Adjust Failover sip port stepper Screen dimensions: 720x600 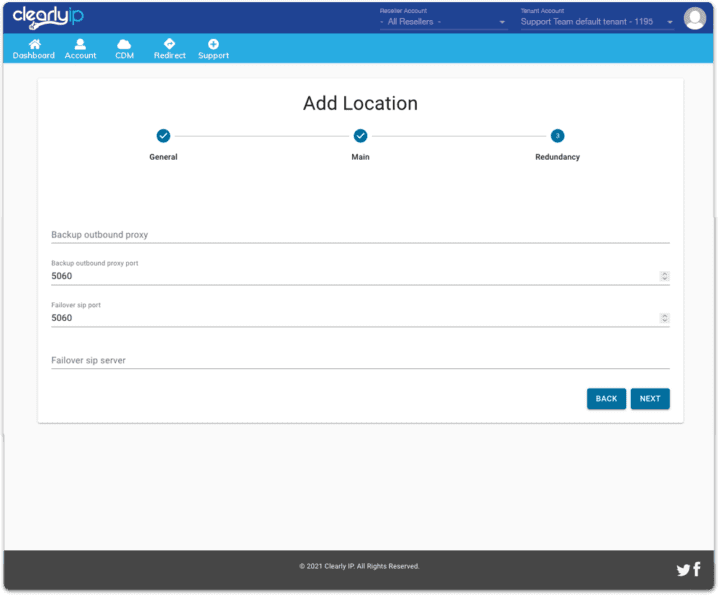(x=664, y=318)
